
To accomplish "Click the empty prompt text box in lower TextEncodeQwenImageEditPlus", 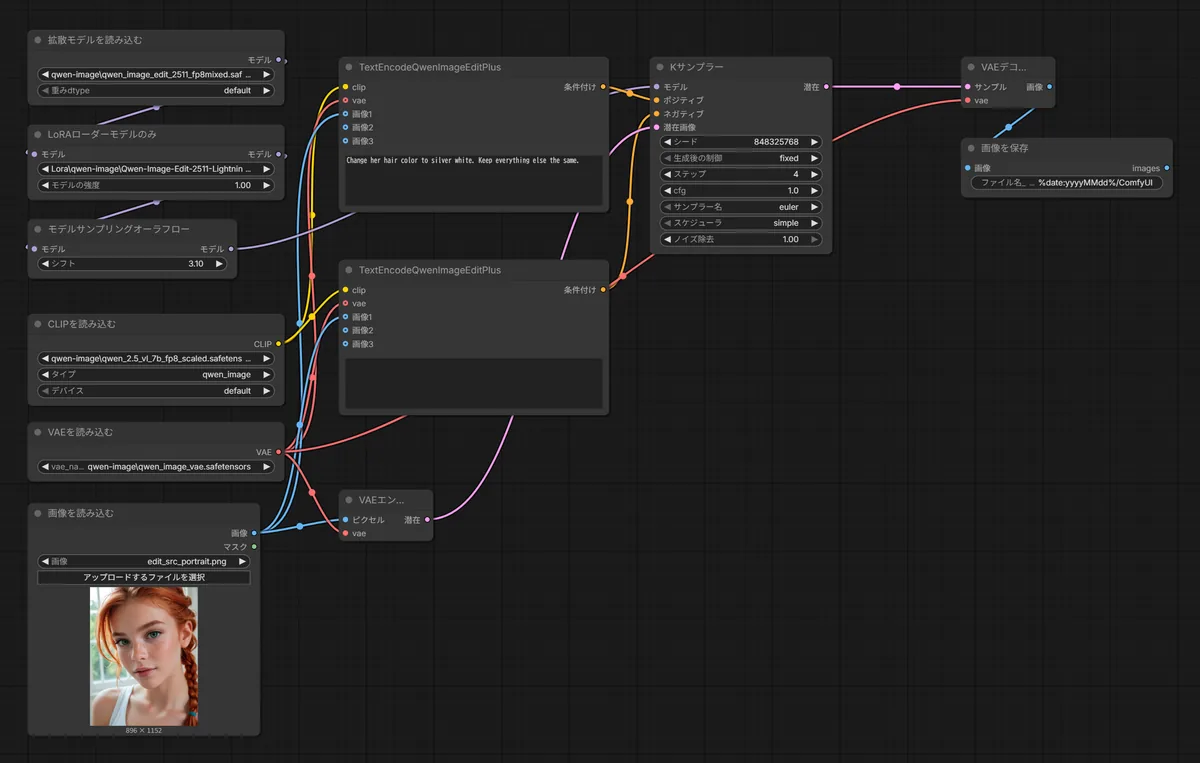I will coord(474,383).
